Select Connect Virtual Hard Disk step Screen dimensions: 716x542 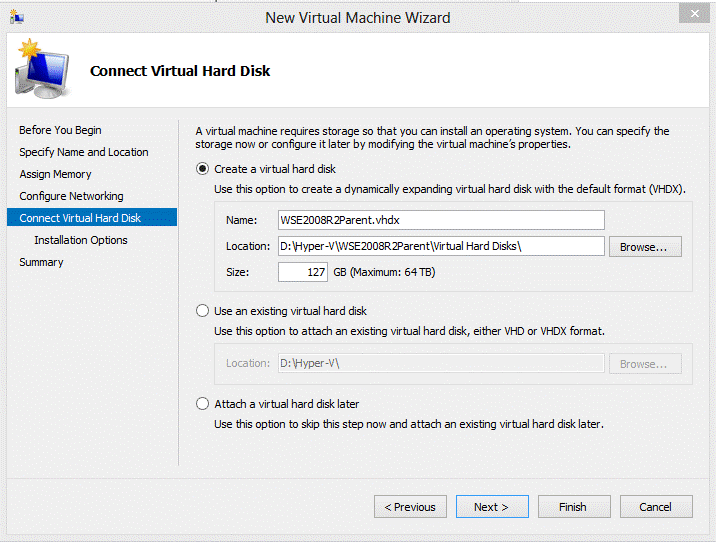click(x=80, y=218)
